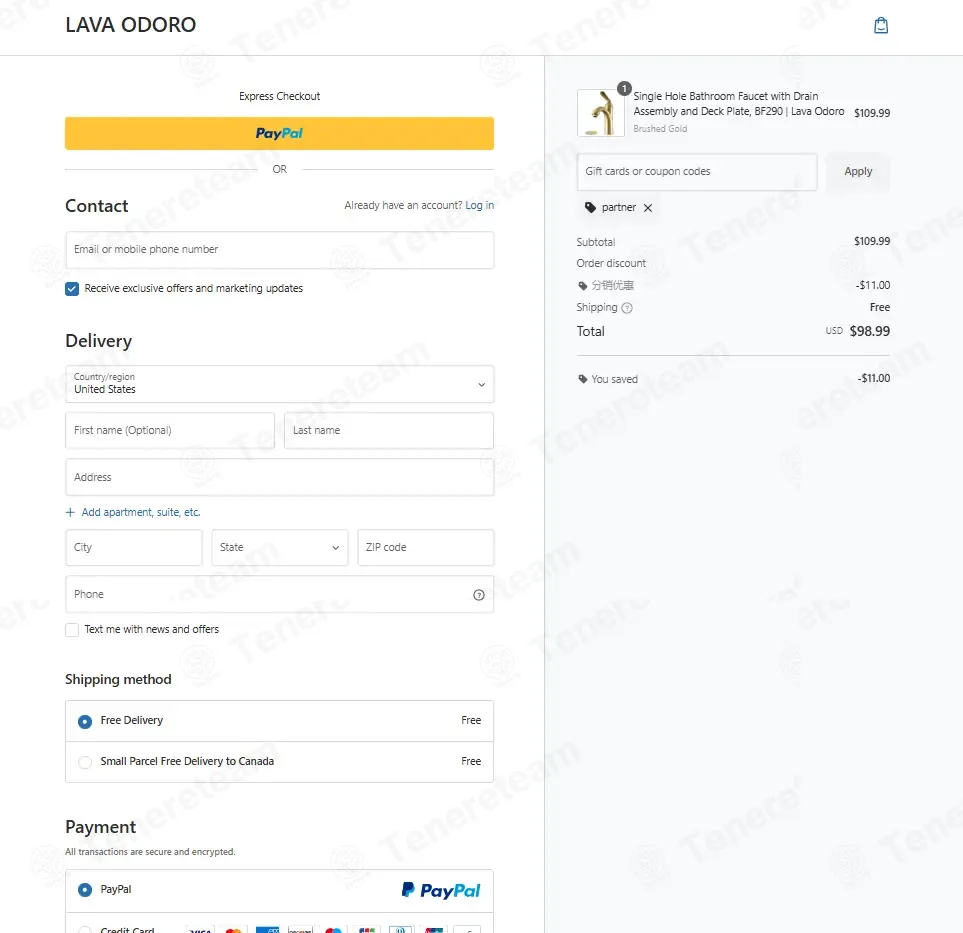Click the Shipping method heading
The image size is (963, 933).
[x=118, y=680]
